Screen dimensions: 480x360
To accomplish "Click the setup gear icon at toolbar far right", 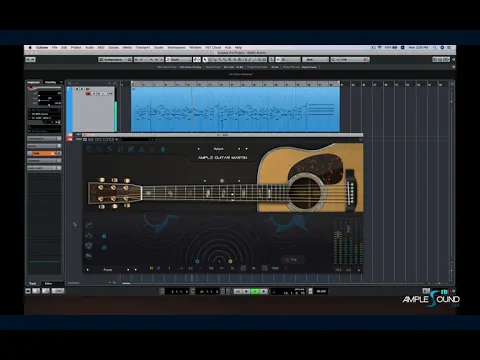I will coord(453,60).
